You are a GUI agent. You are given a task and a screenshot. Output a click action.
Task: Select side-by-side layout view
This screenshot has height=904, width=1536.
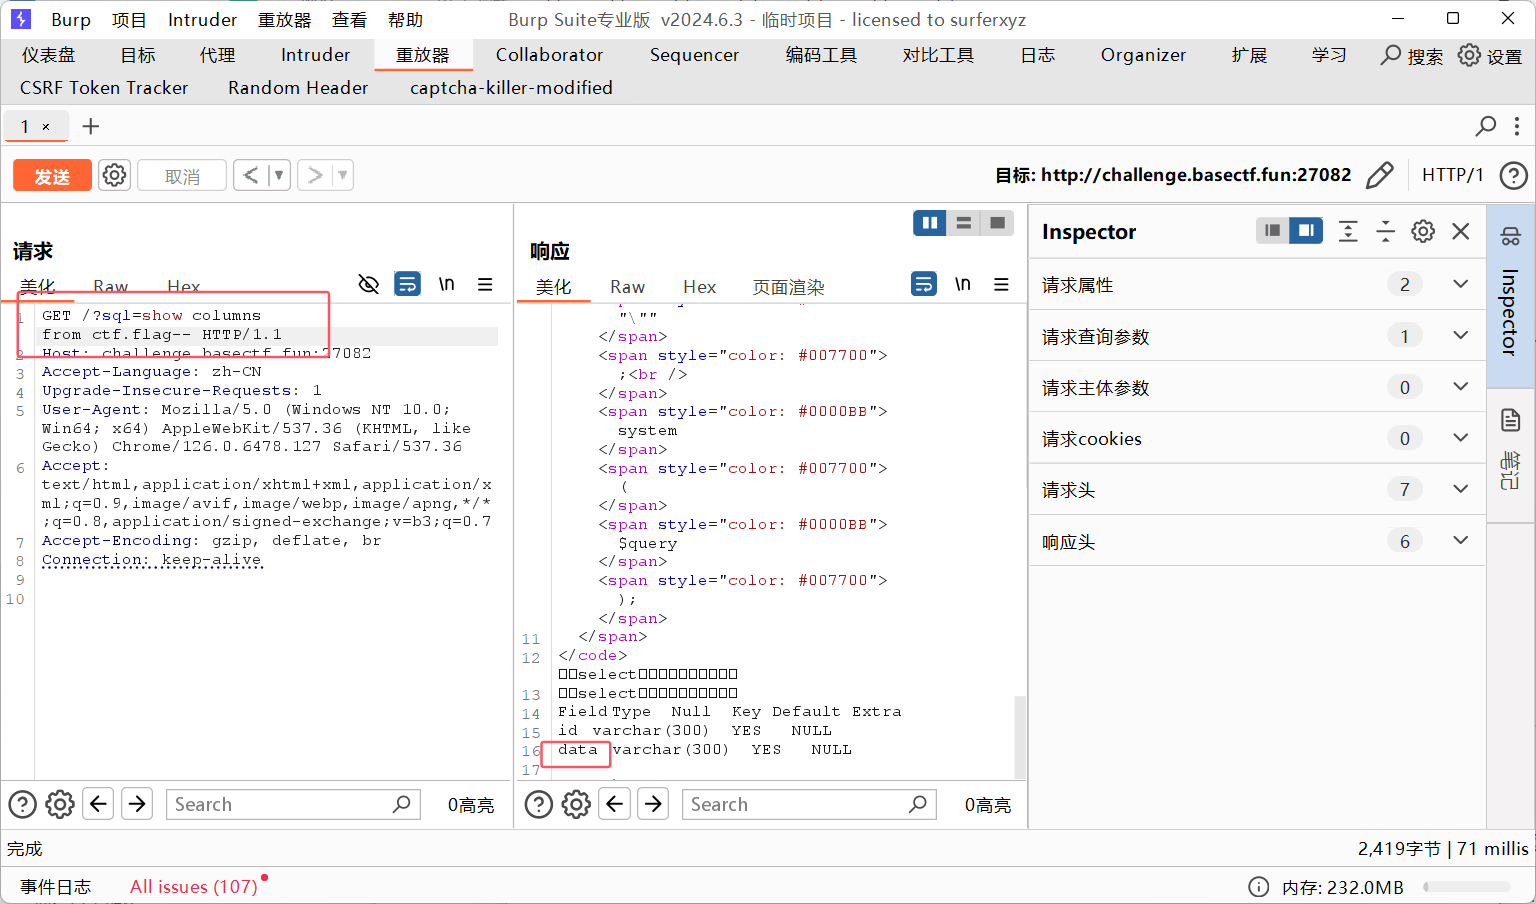[930, 223]
